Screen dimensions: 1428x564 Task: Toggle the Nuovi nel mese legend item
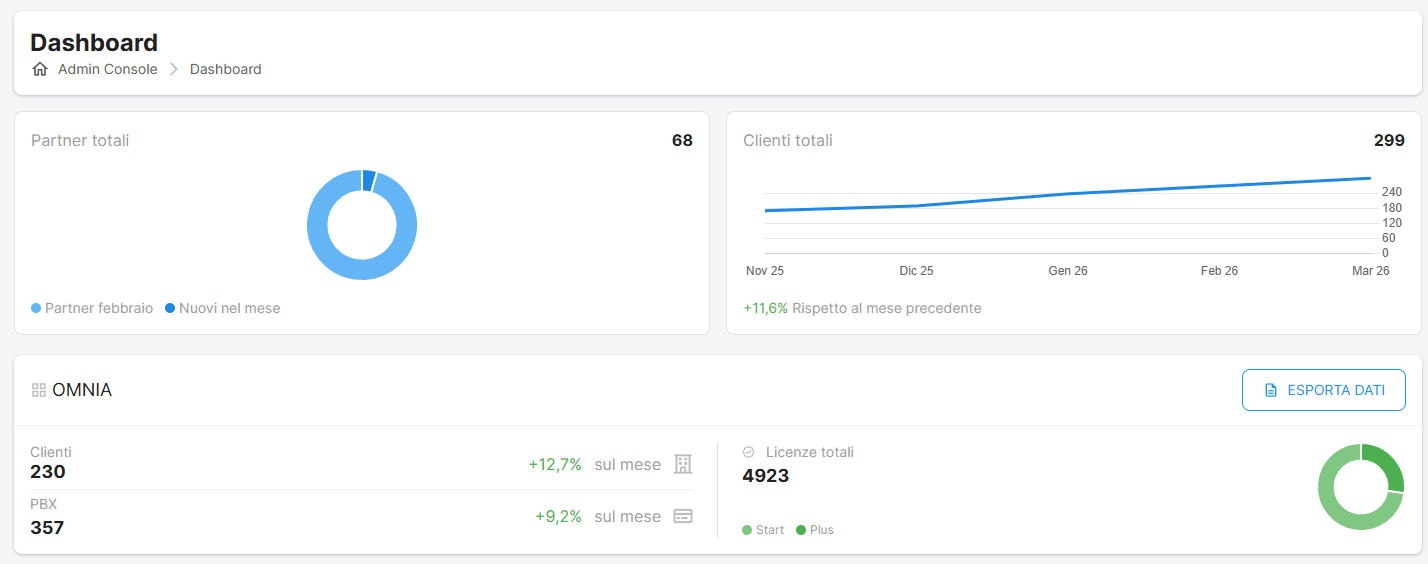222,308
